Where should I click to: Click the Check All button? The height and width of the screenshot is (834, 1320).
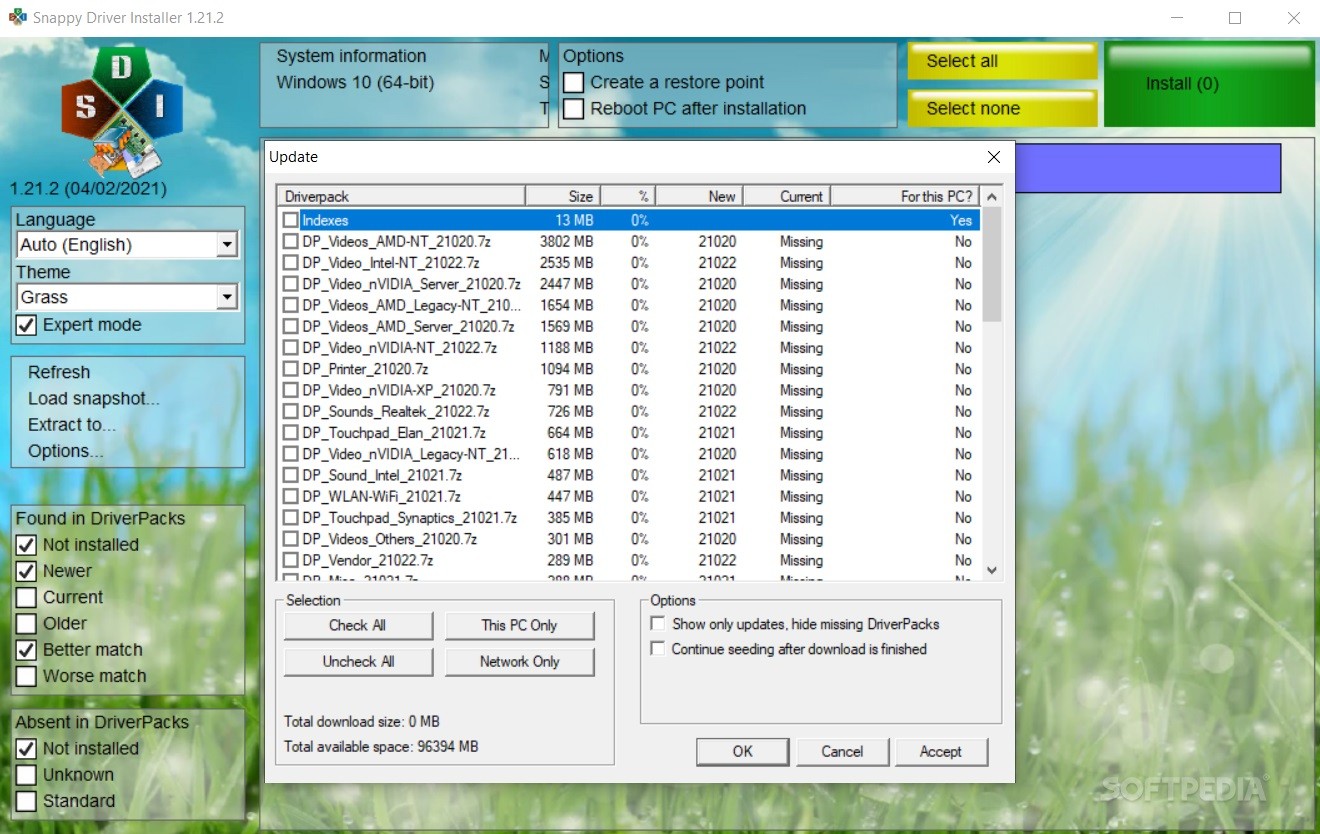[x=358, y=625]
